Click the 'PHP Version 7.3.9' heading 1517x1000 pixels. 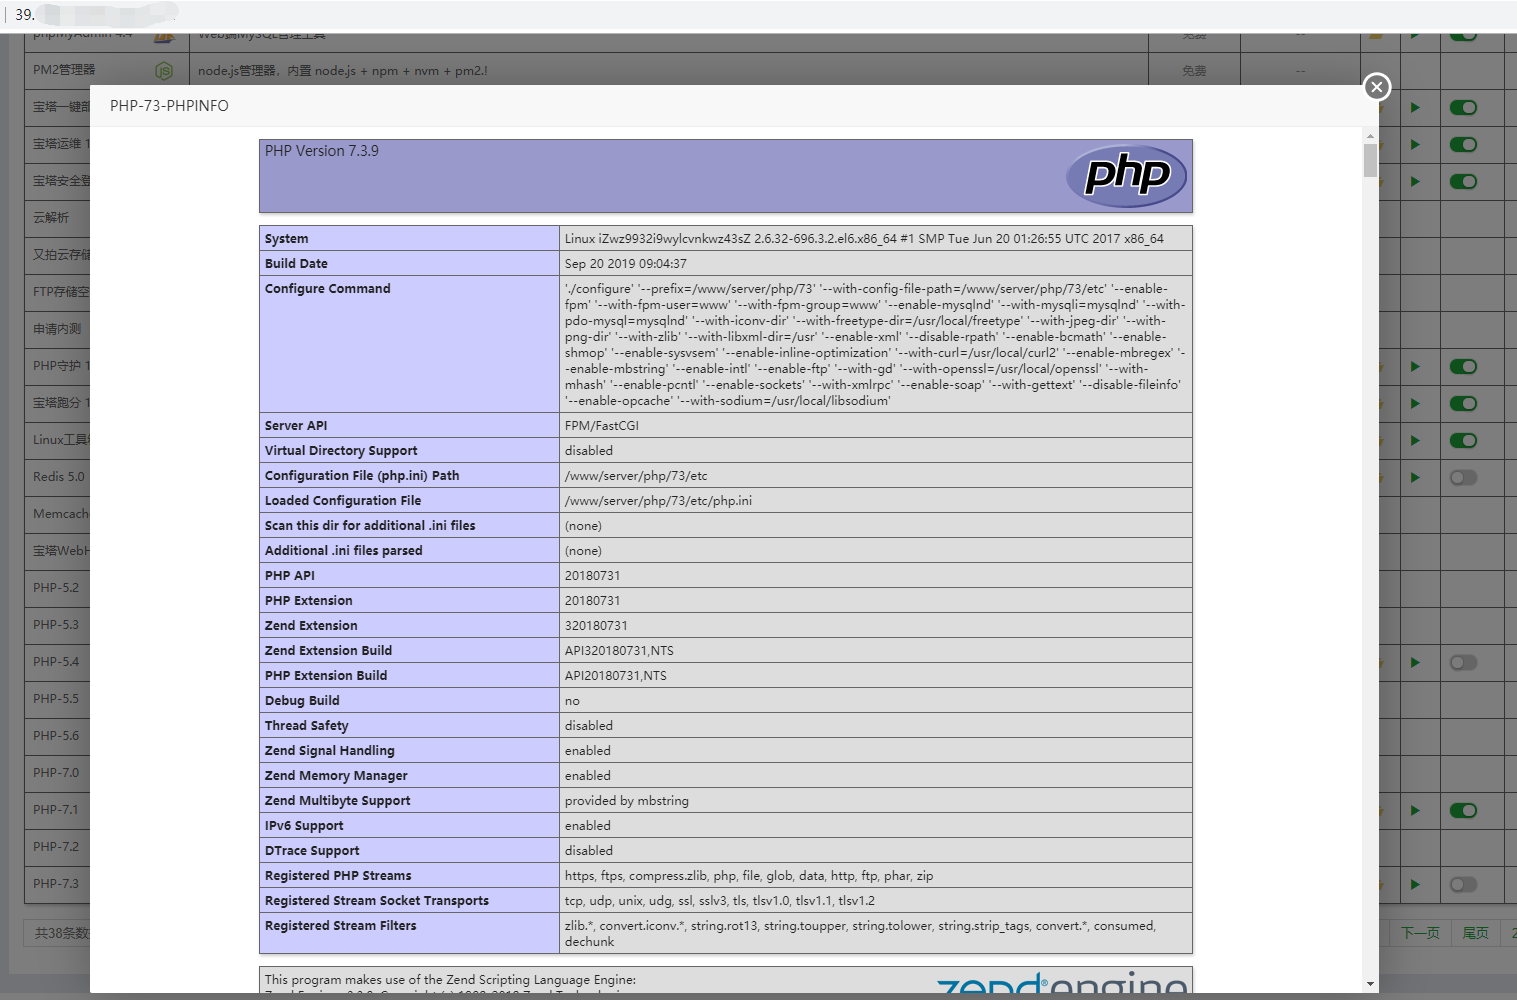pyautogui.click(x=322, y=151)
